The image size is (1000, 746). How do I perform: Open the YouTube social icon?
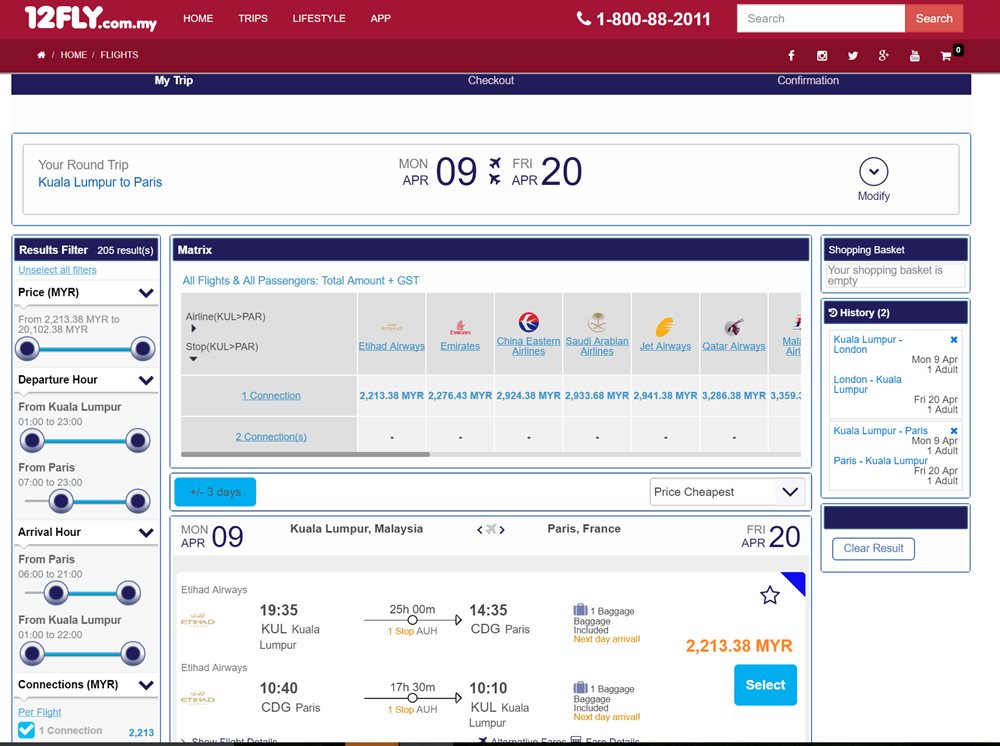point(915,55)
